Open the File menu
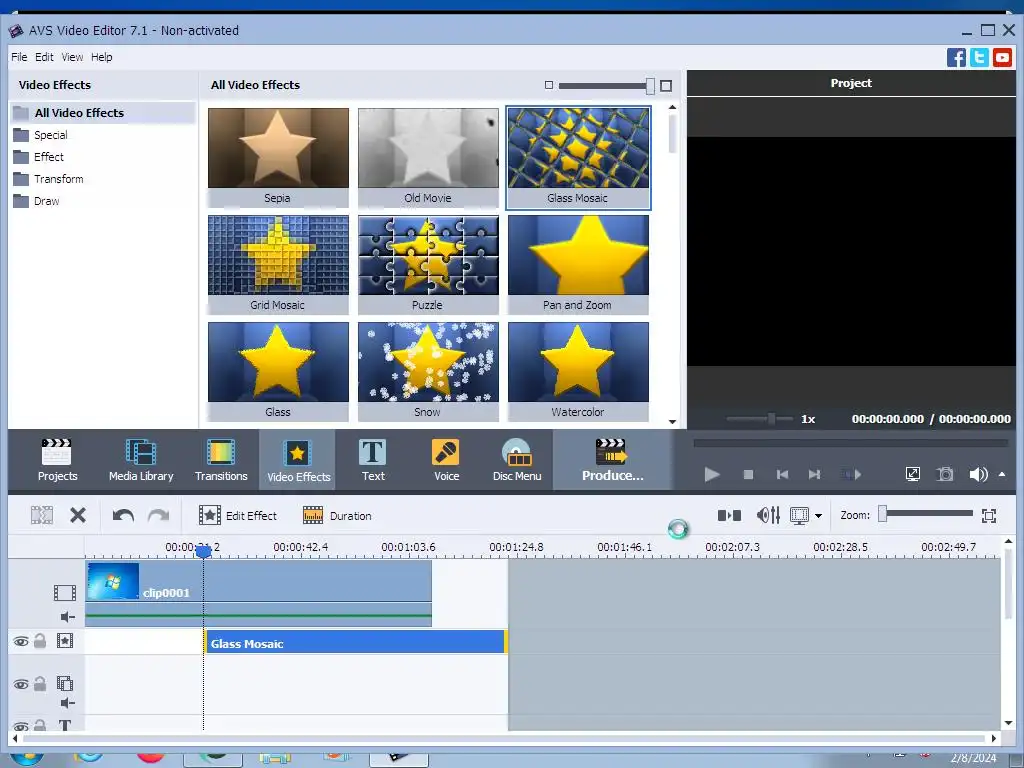 coord(19,57)
